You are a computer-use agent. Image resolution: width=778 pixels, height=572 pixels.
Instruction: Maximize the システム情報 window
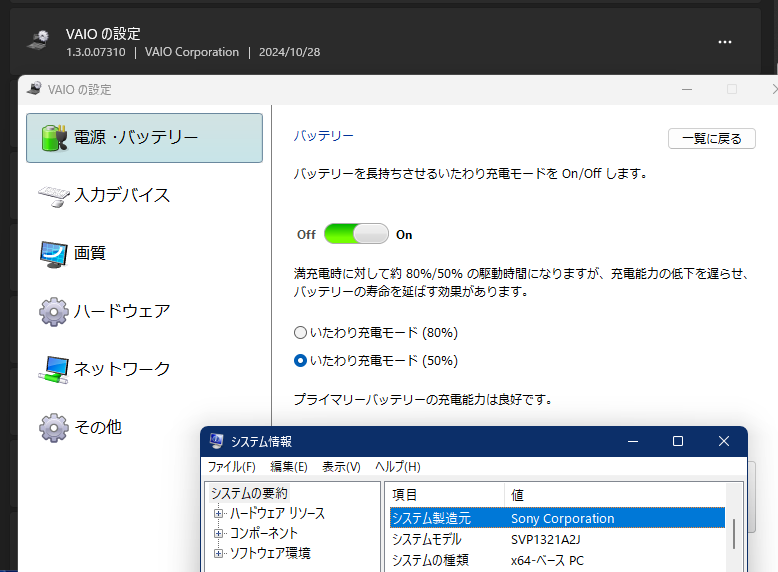[678, 441]
